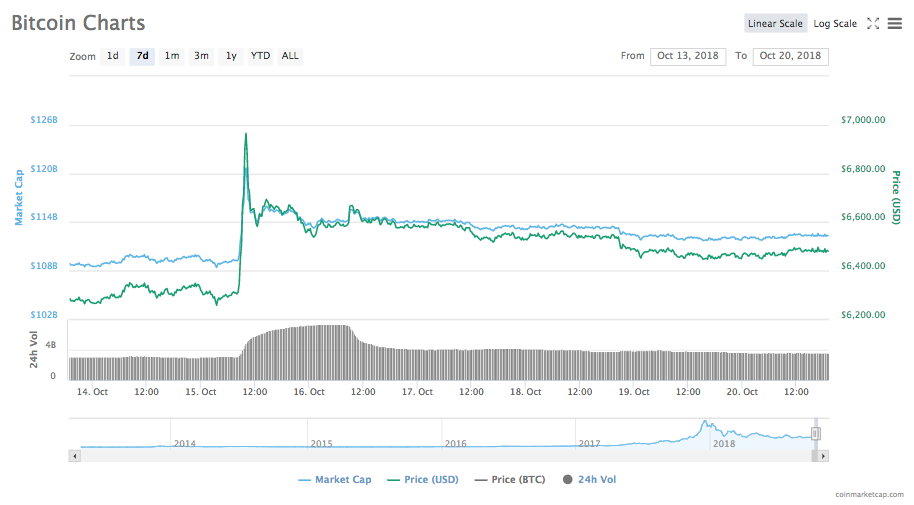The height and width of the screenshot is (505, 914).
Task: Open the chart hamburger menu
Action: (895, 23)
